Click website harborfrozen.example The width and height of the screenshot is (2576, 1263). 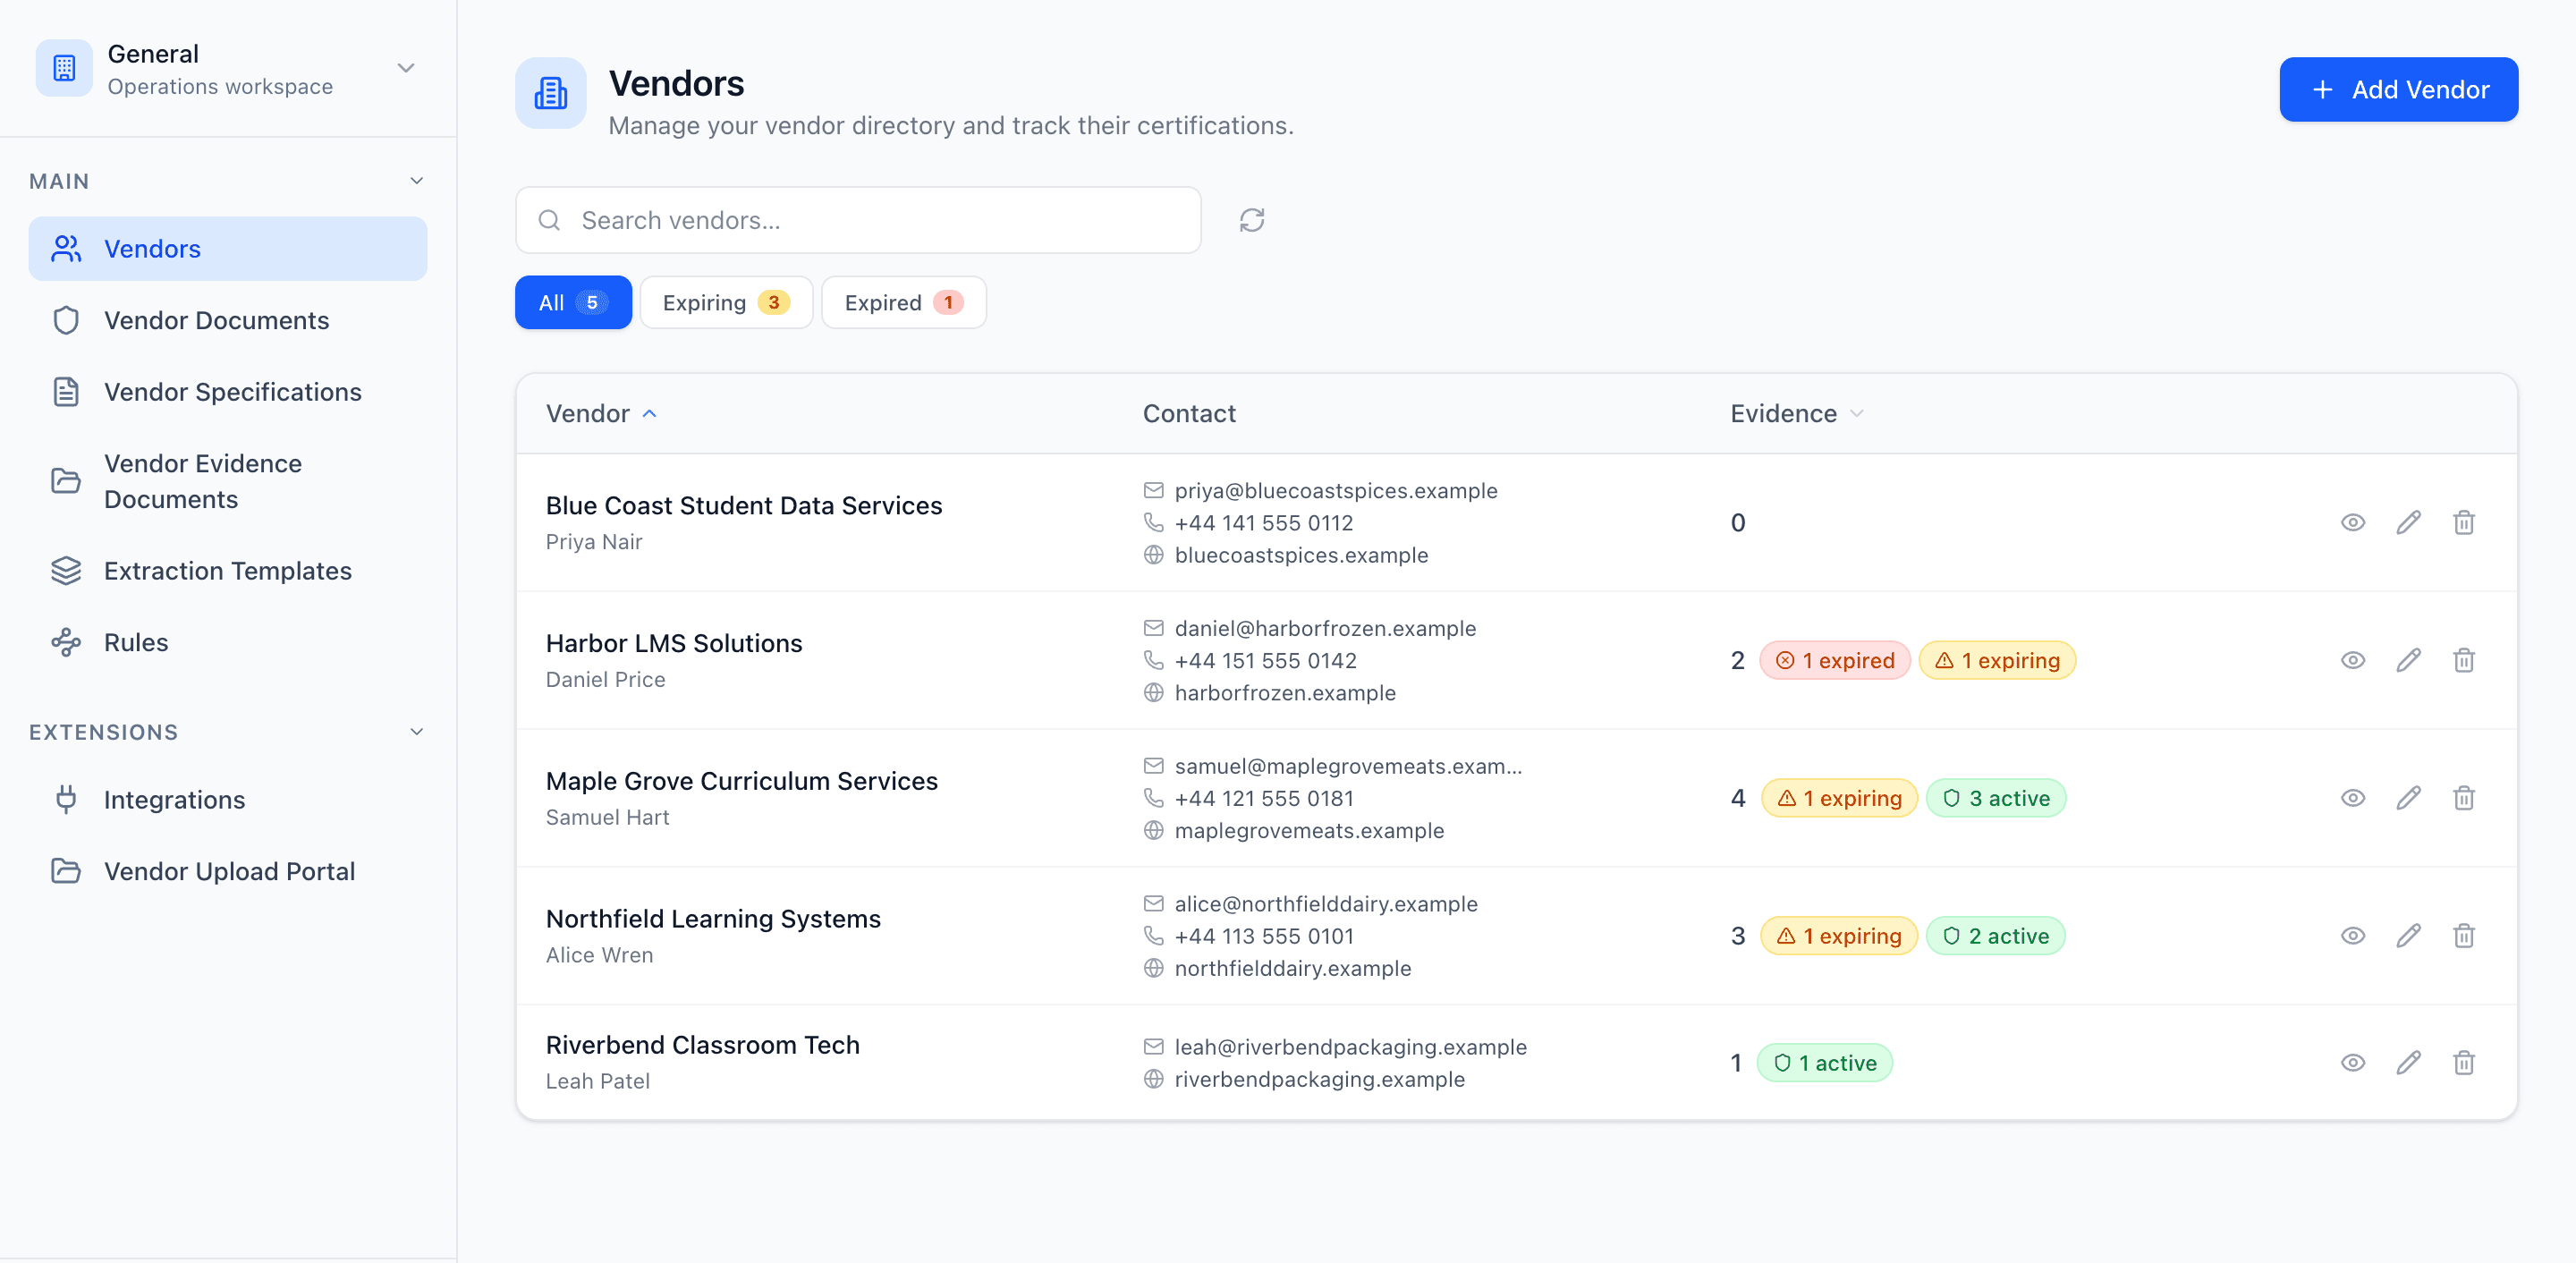click(1285, 693)
